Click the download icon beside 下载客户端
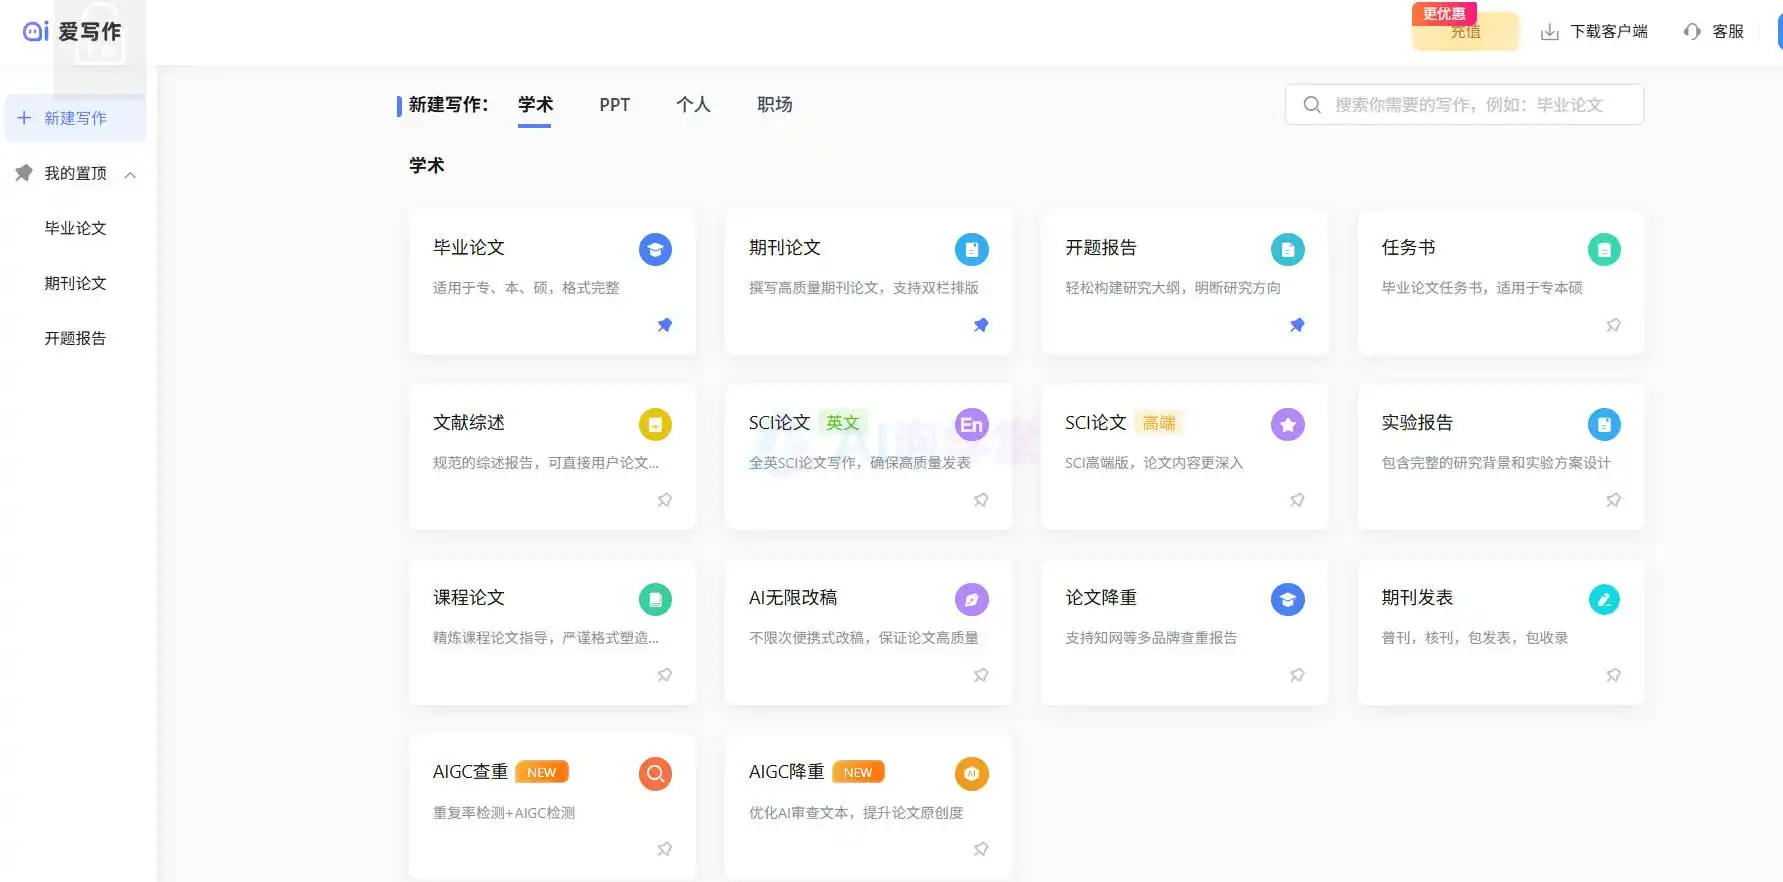The width and height of the screenshot is (1783, 882). tap(1549, 32)
